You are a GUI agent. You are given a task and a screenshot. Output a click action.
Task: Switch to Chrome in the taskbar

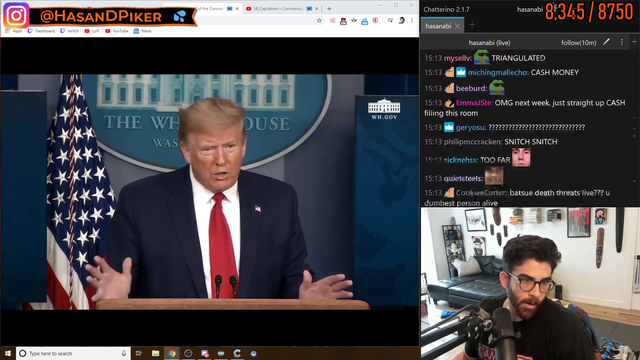(x=172, y=353)
